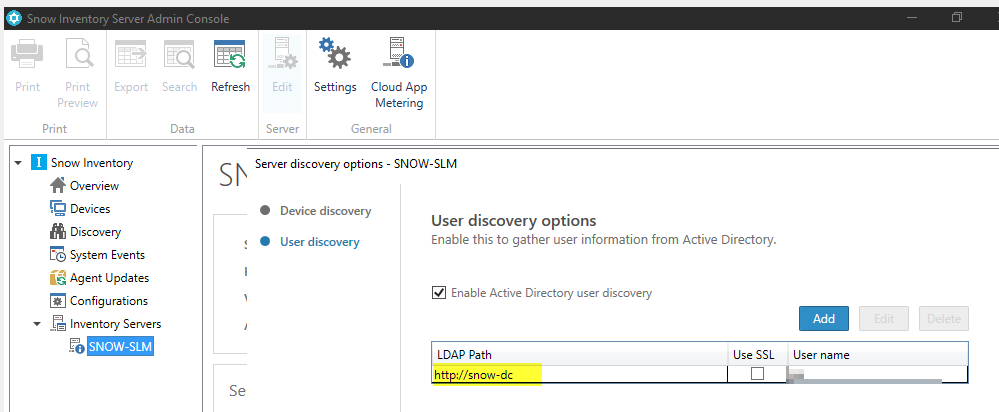Image resolution: width=999 pixels, height=412 pixels.
Task: Restore down the console window
Action: (x=956, y=18)
